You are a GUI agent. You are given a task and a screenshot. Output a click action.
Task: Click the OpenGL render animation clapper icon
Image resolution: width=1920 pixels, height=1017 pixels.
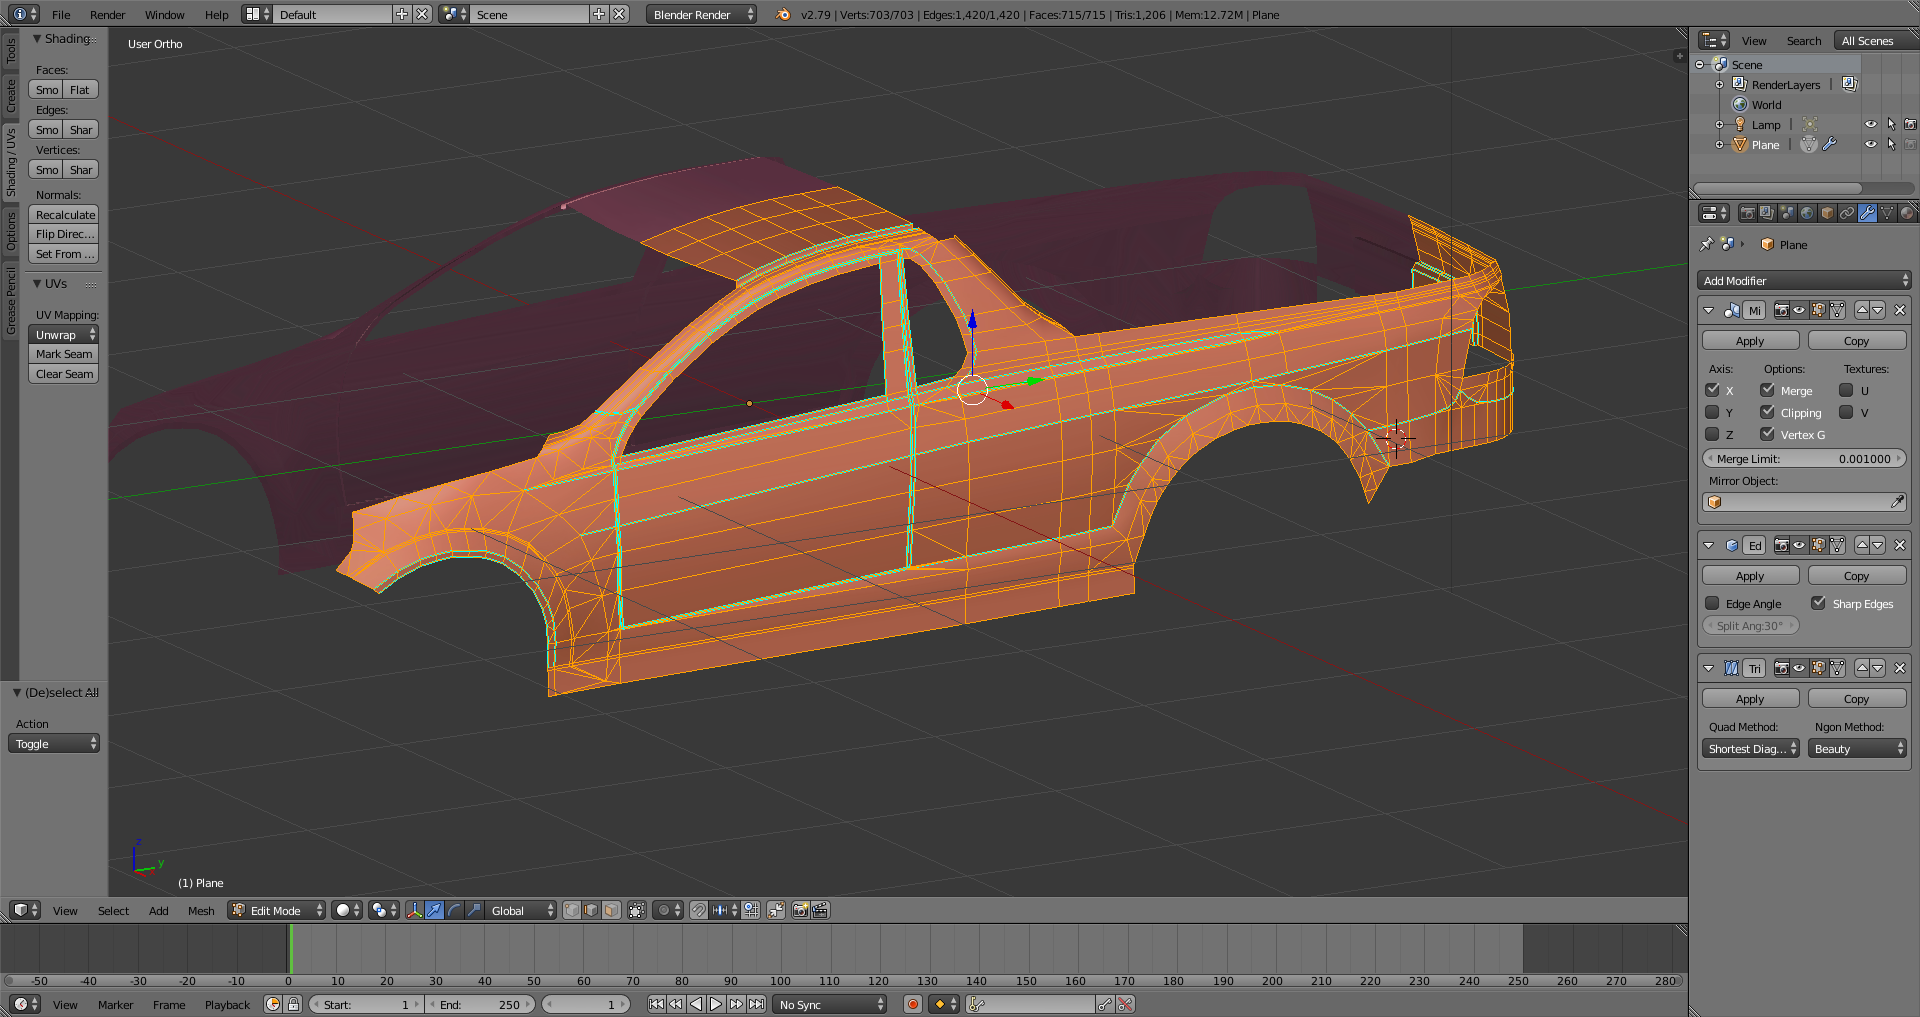pos(820,910)
